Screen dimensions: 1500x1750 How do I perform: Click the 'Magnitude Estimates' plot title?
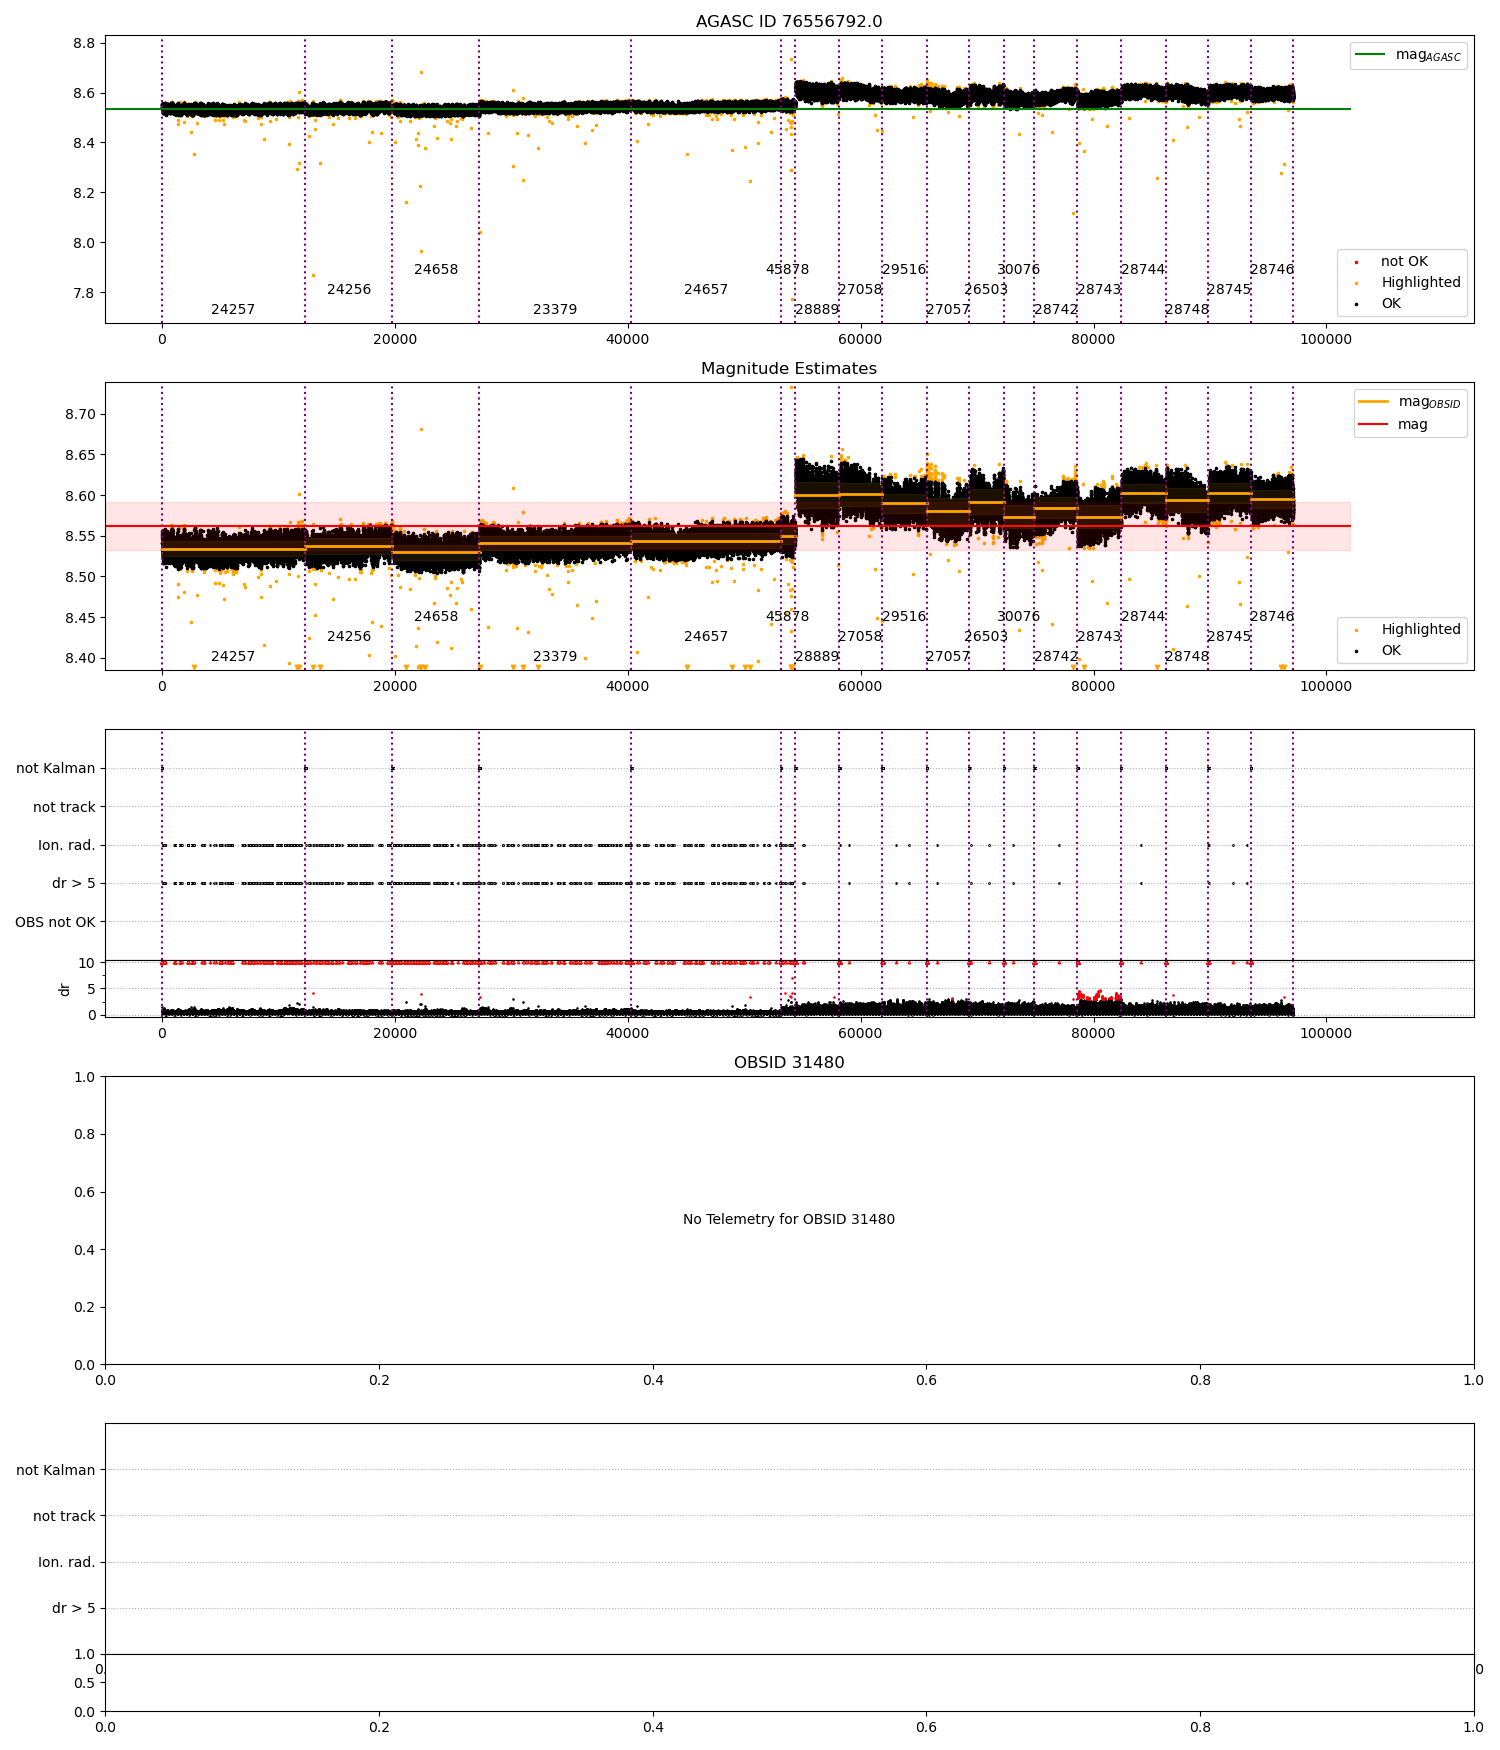789,369
